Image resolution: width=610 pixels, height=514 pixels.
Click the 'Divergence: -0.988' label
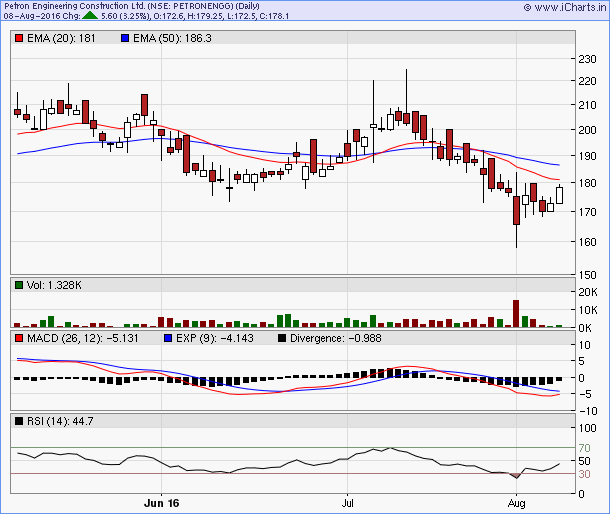(336, 338)
